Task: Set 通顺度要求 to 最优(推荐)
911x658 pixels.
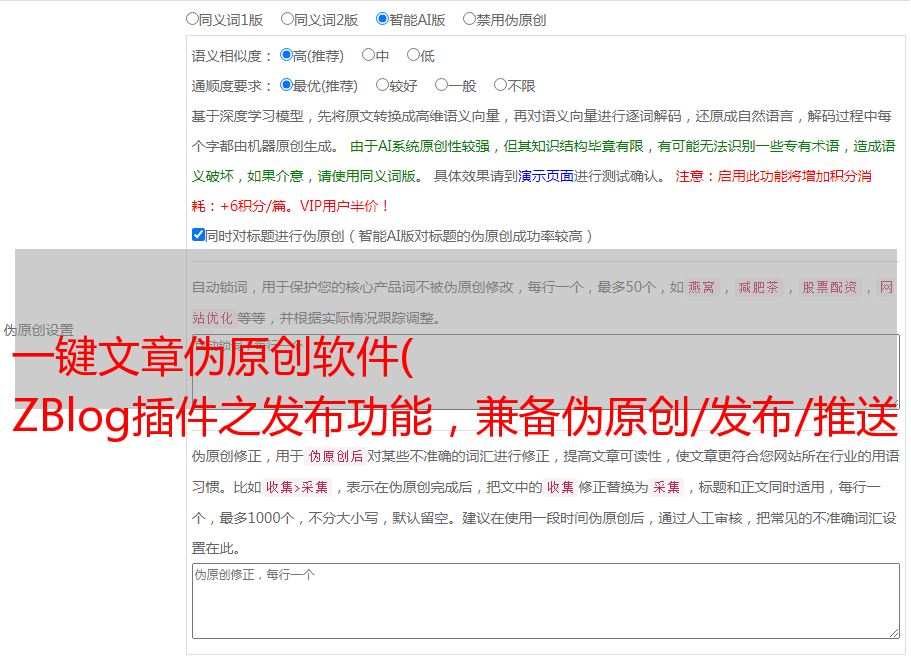Action: (286, 85)
